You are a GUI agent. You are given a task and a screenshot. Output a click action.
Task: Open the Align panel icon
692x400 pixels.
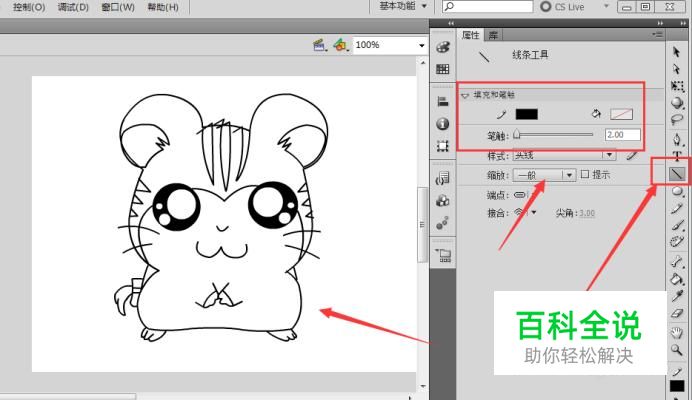443,102
